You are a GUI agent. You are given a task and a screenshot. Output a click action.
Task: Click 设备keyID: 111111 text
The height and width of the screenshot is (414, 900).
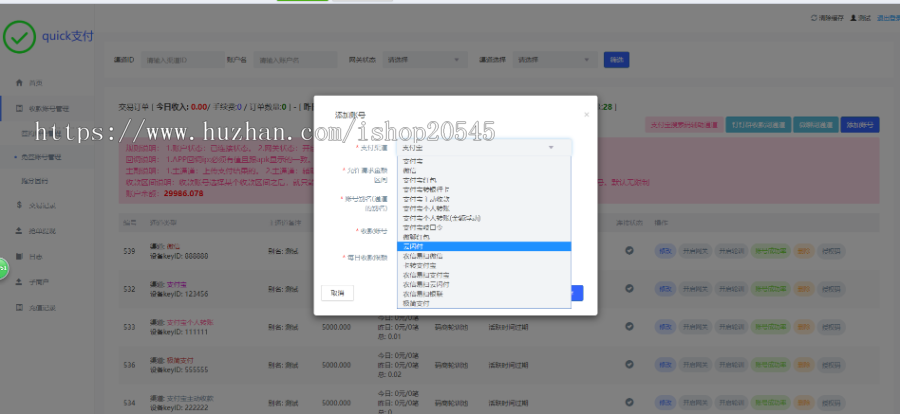[179, 332]
